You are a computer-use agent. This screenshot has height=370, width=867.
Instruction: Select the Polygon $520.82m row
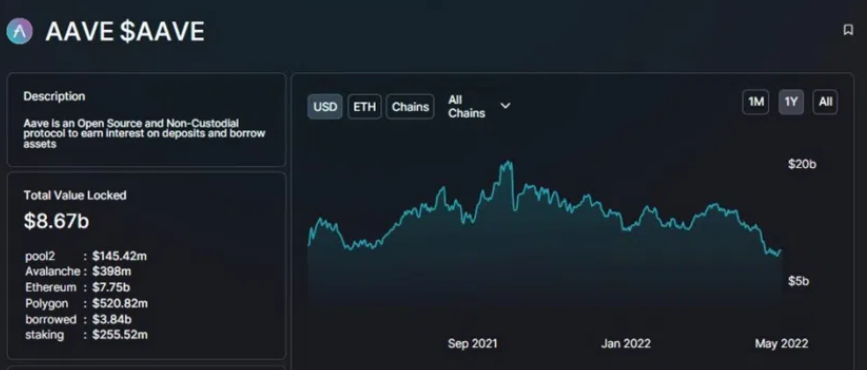click(x=86, y=304)
